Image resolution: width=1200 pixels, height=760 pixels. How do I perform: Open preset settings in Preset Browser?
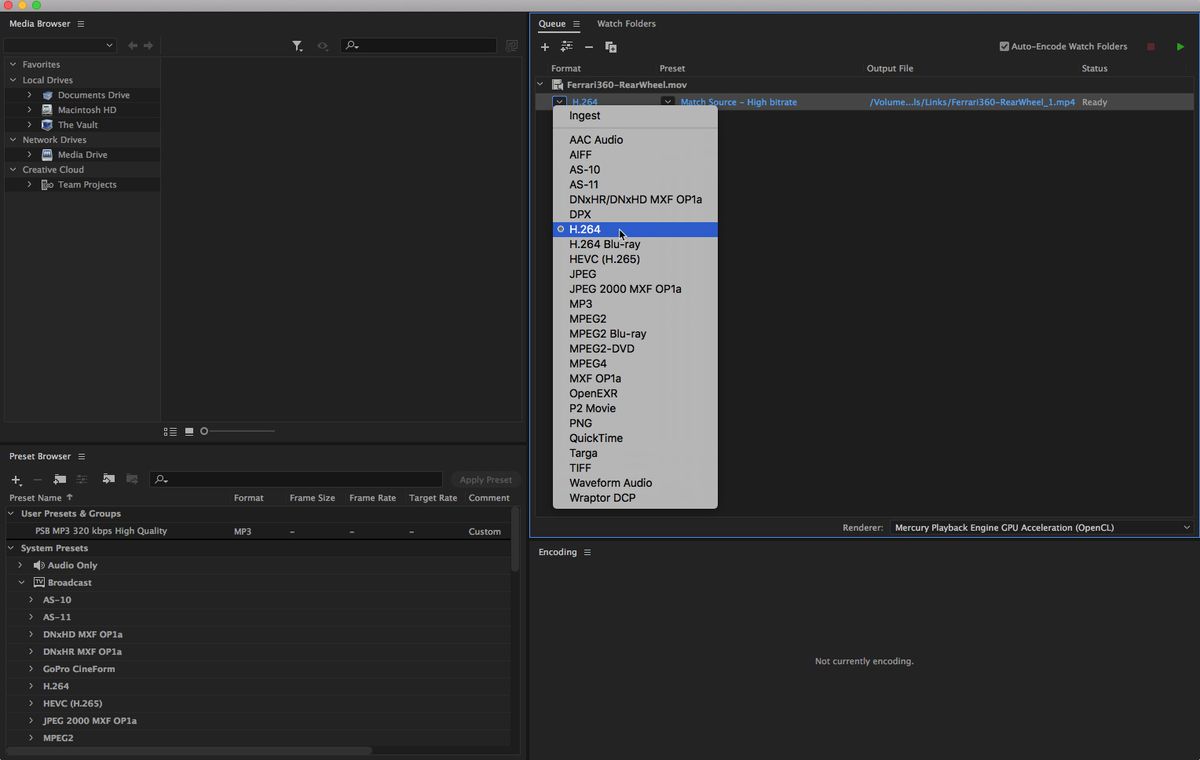click(x=84, y=480)
